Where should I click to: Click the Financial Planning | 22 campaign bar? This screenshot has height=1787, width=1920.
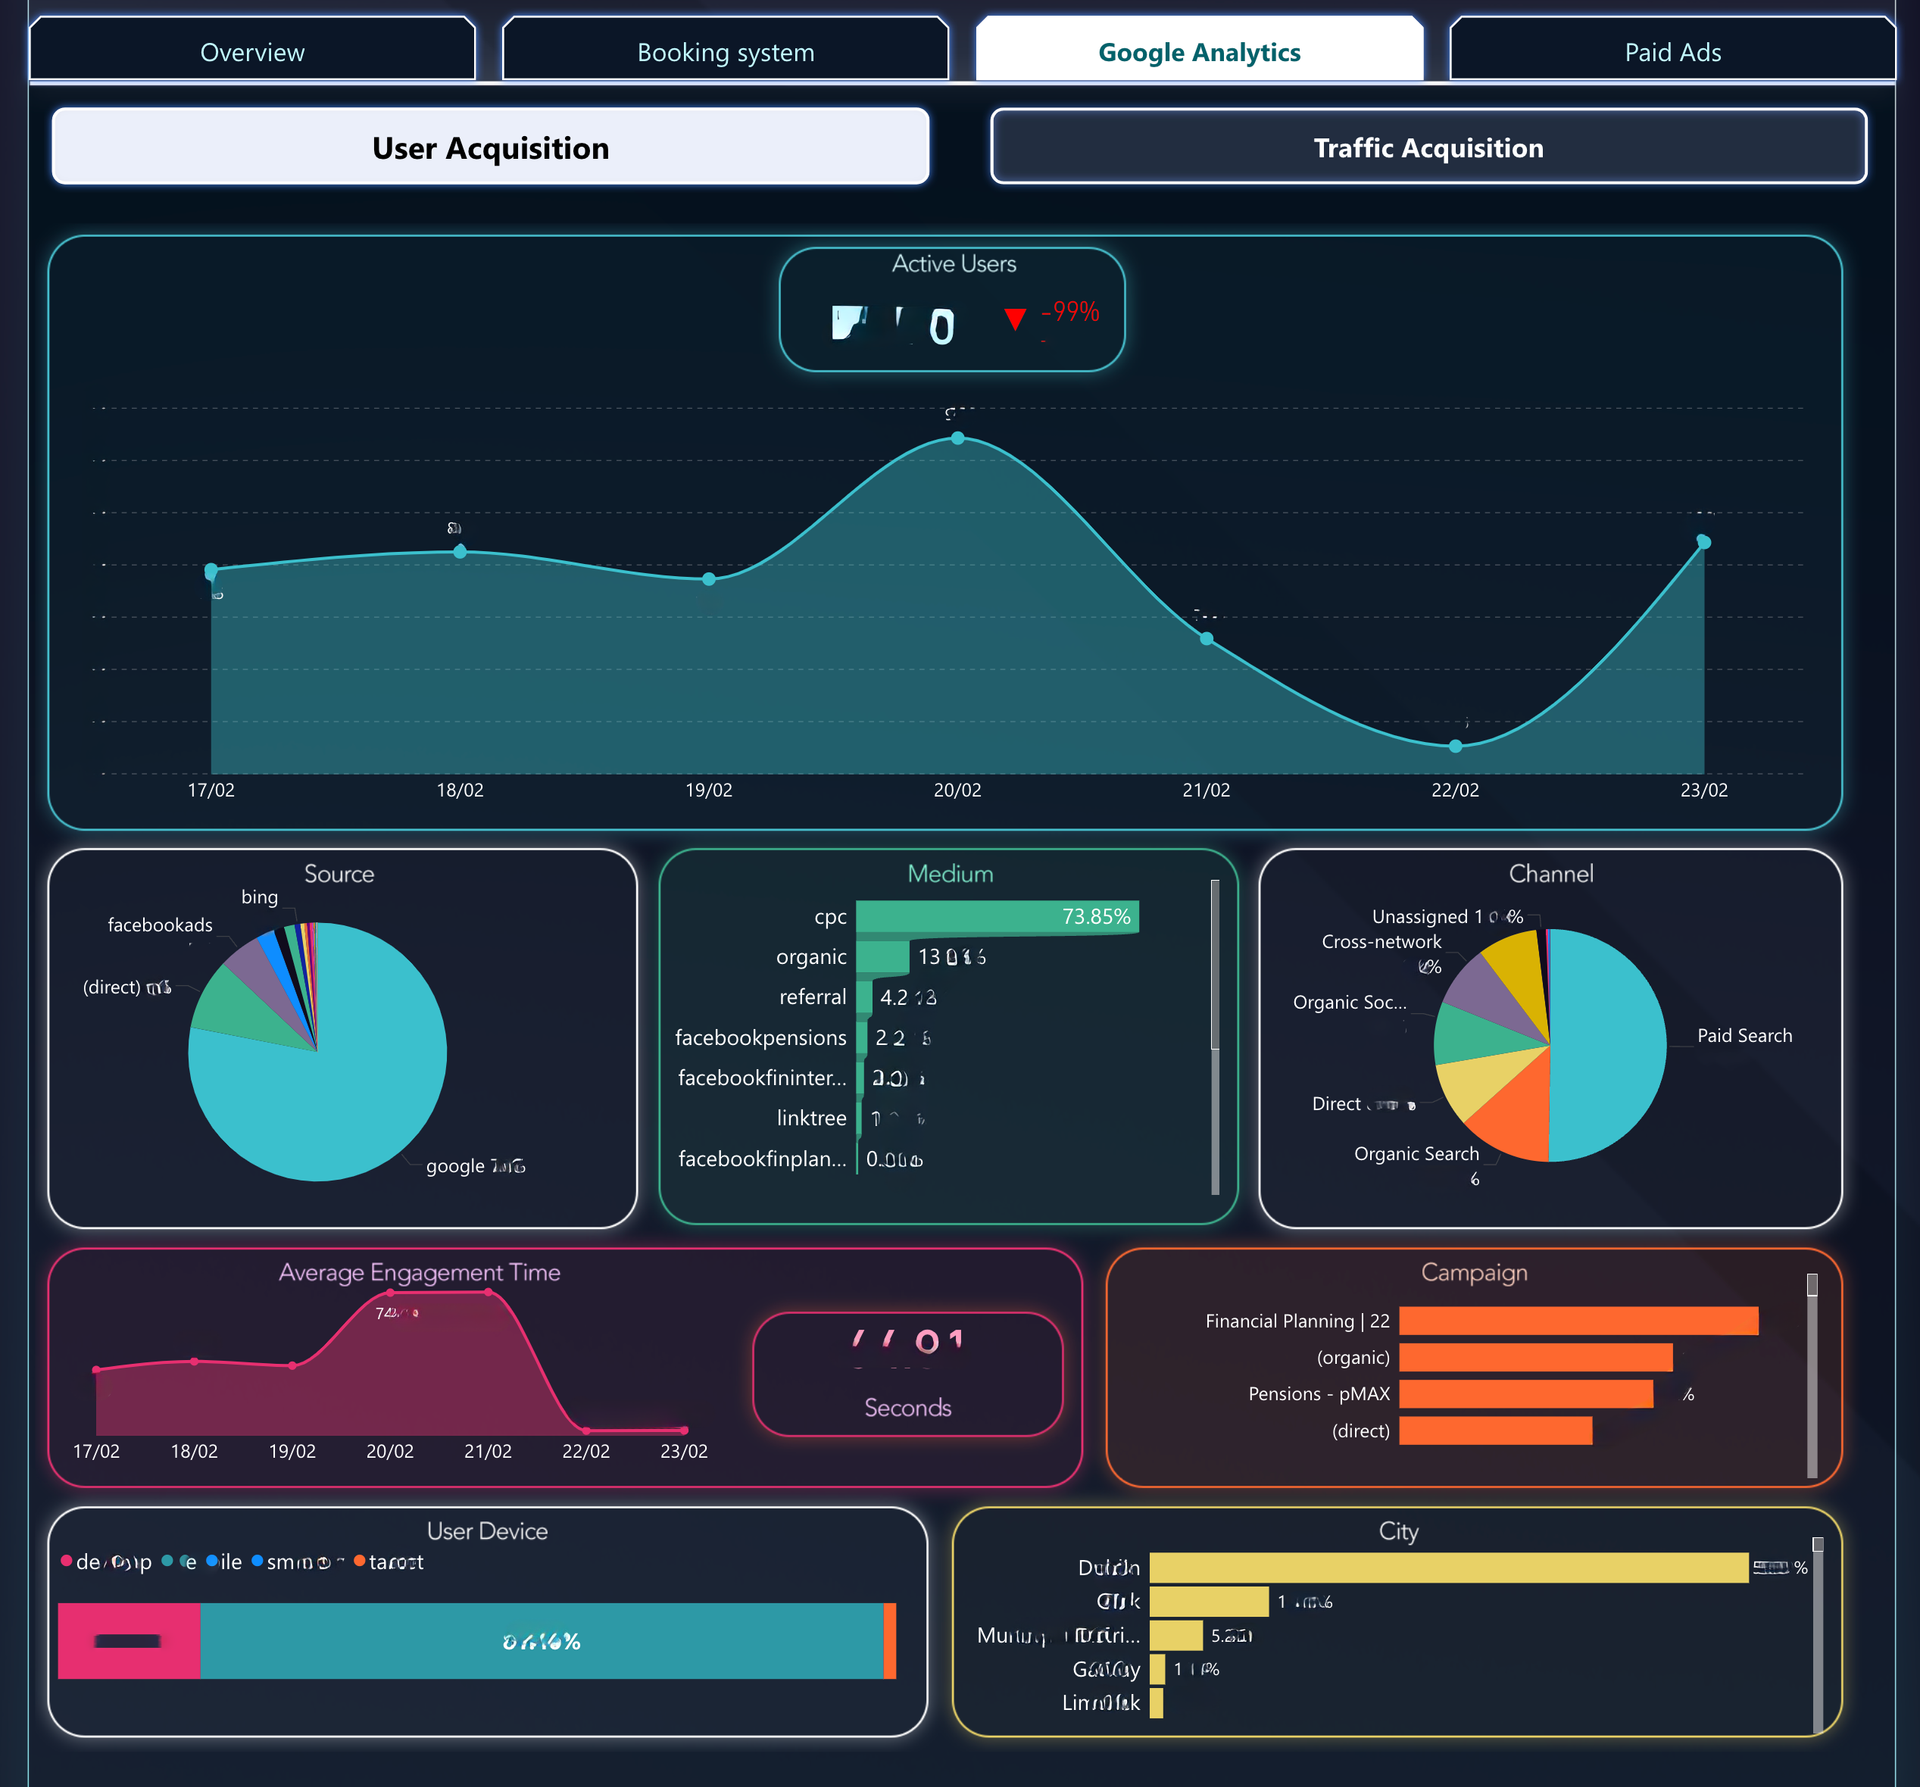1578,1321
